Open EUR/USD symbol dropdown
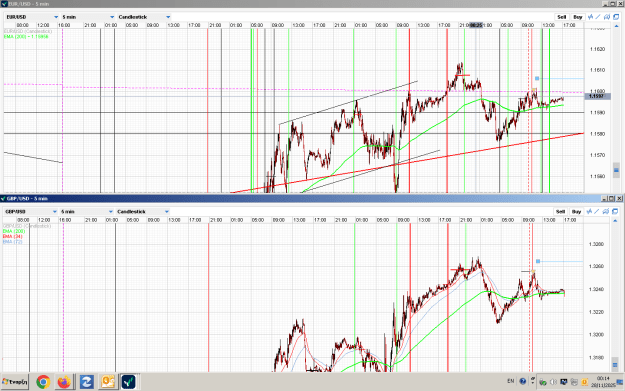This screenshot has height=391, width=625. pos(32,17)
